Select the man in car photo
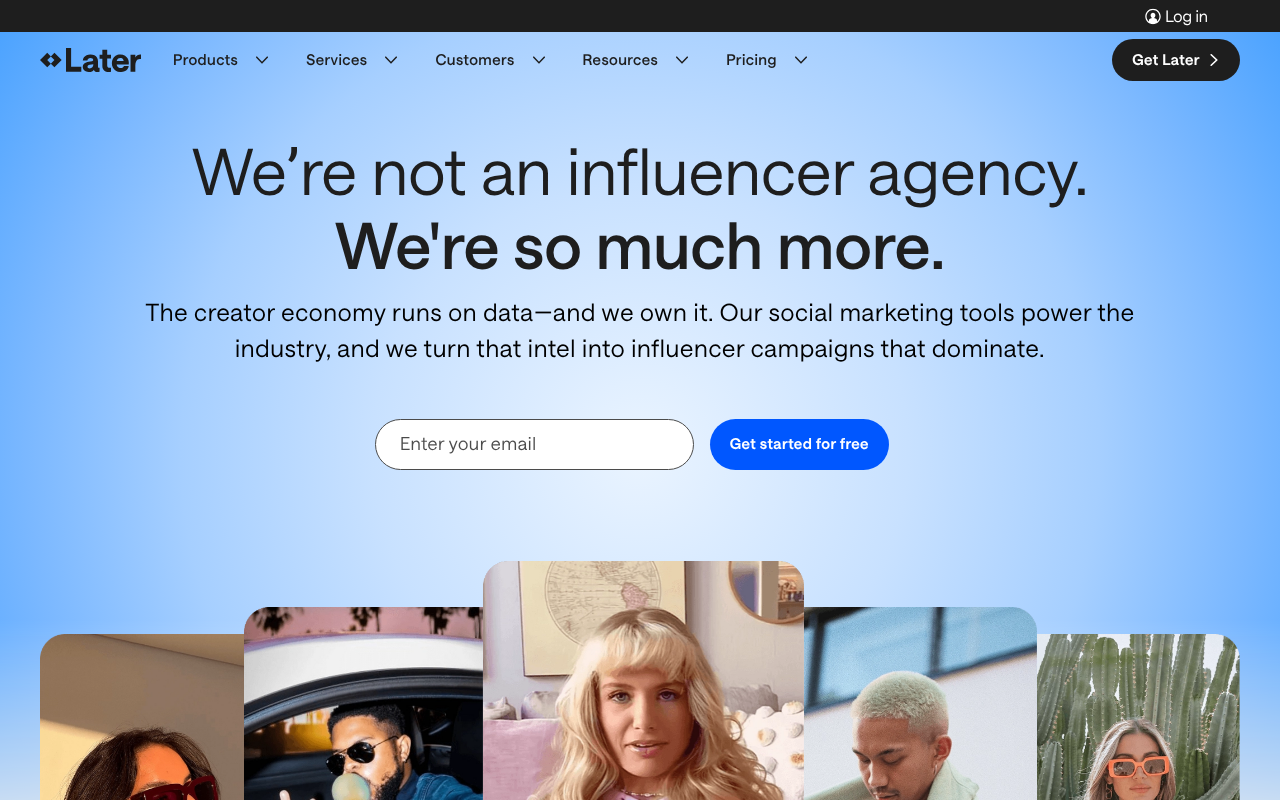1280x800 pixels. coord(363,703)
